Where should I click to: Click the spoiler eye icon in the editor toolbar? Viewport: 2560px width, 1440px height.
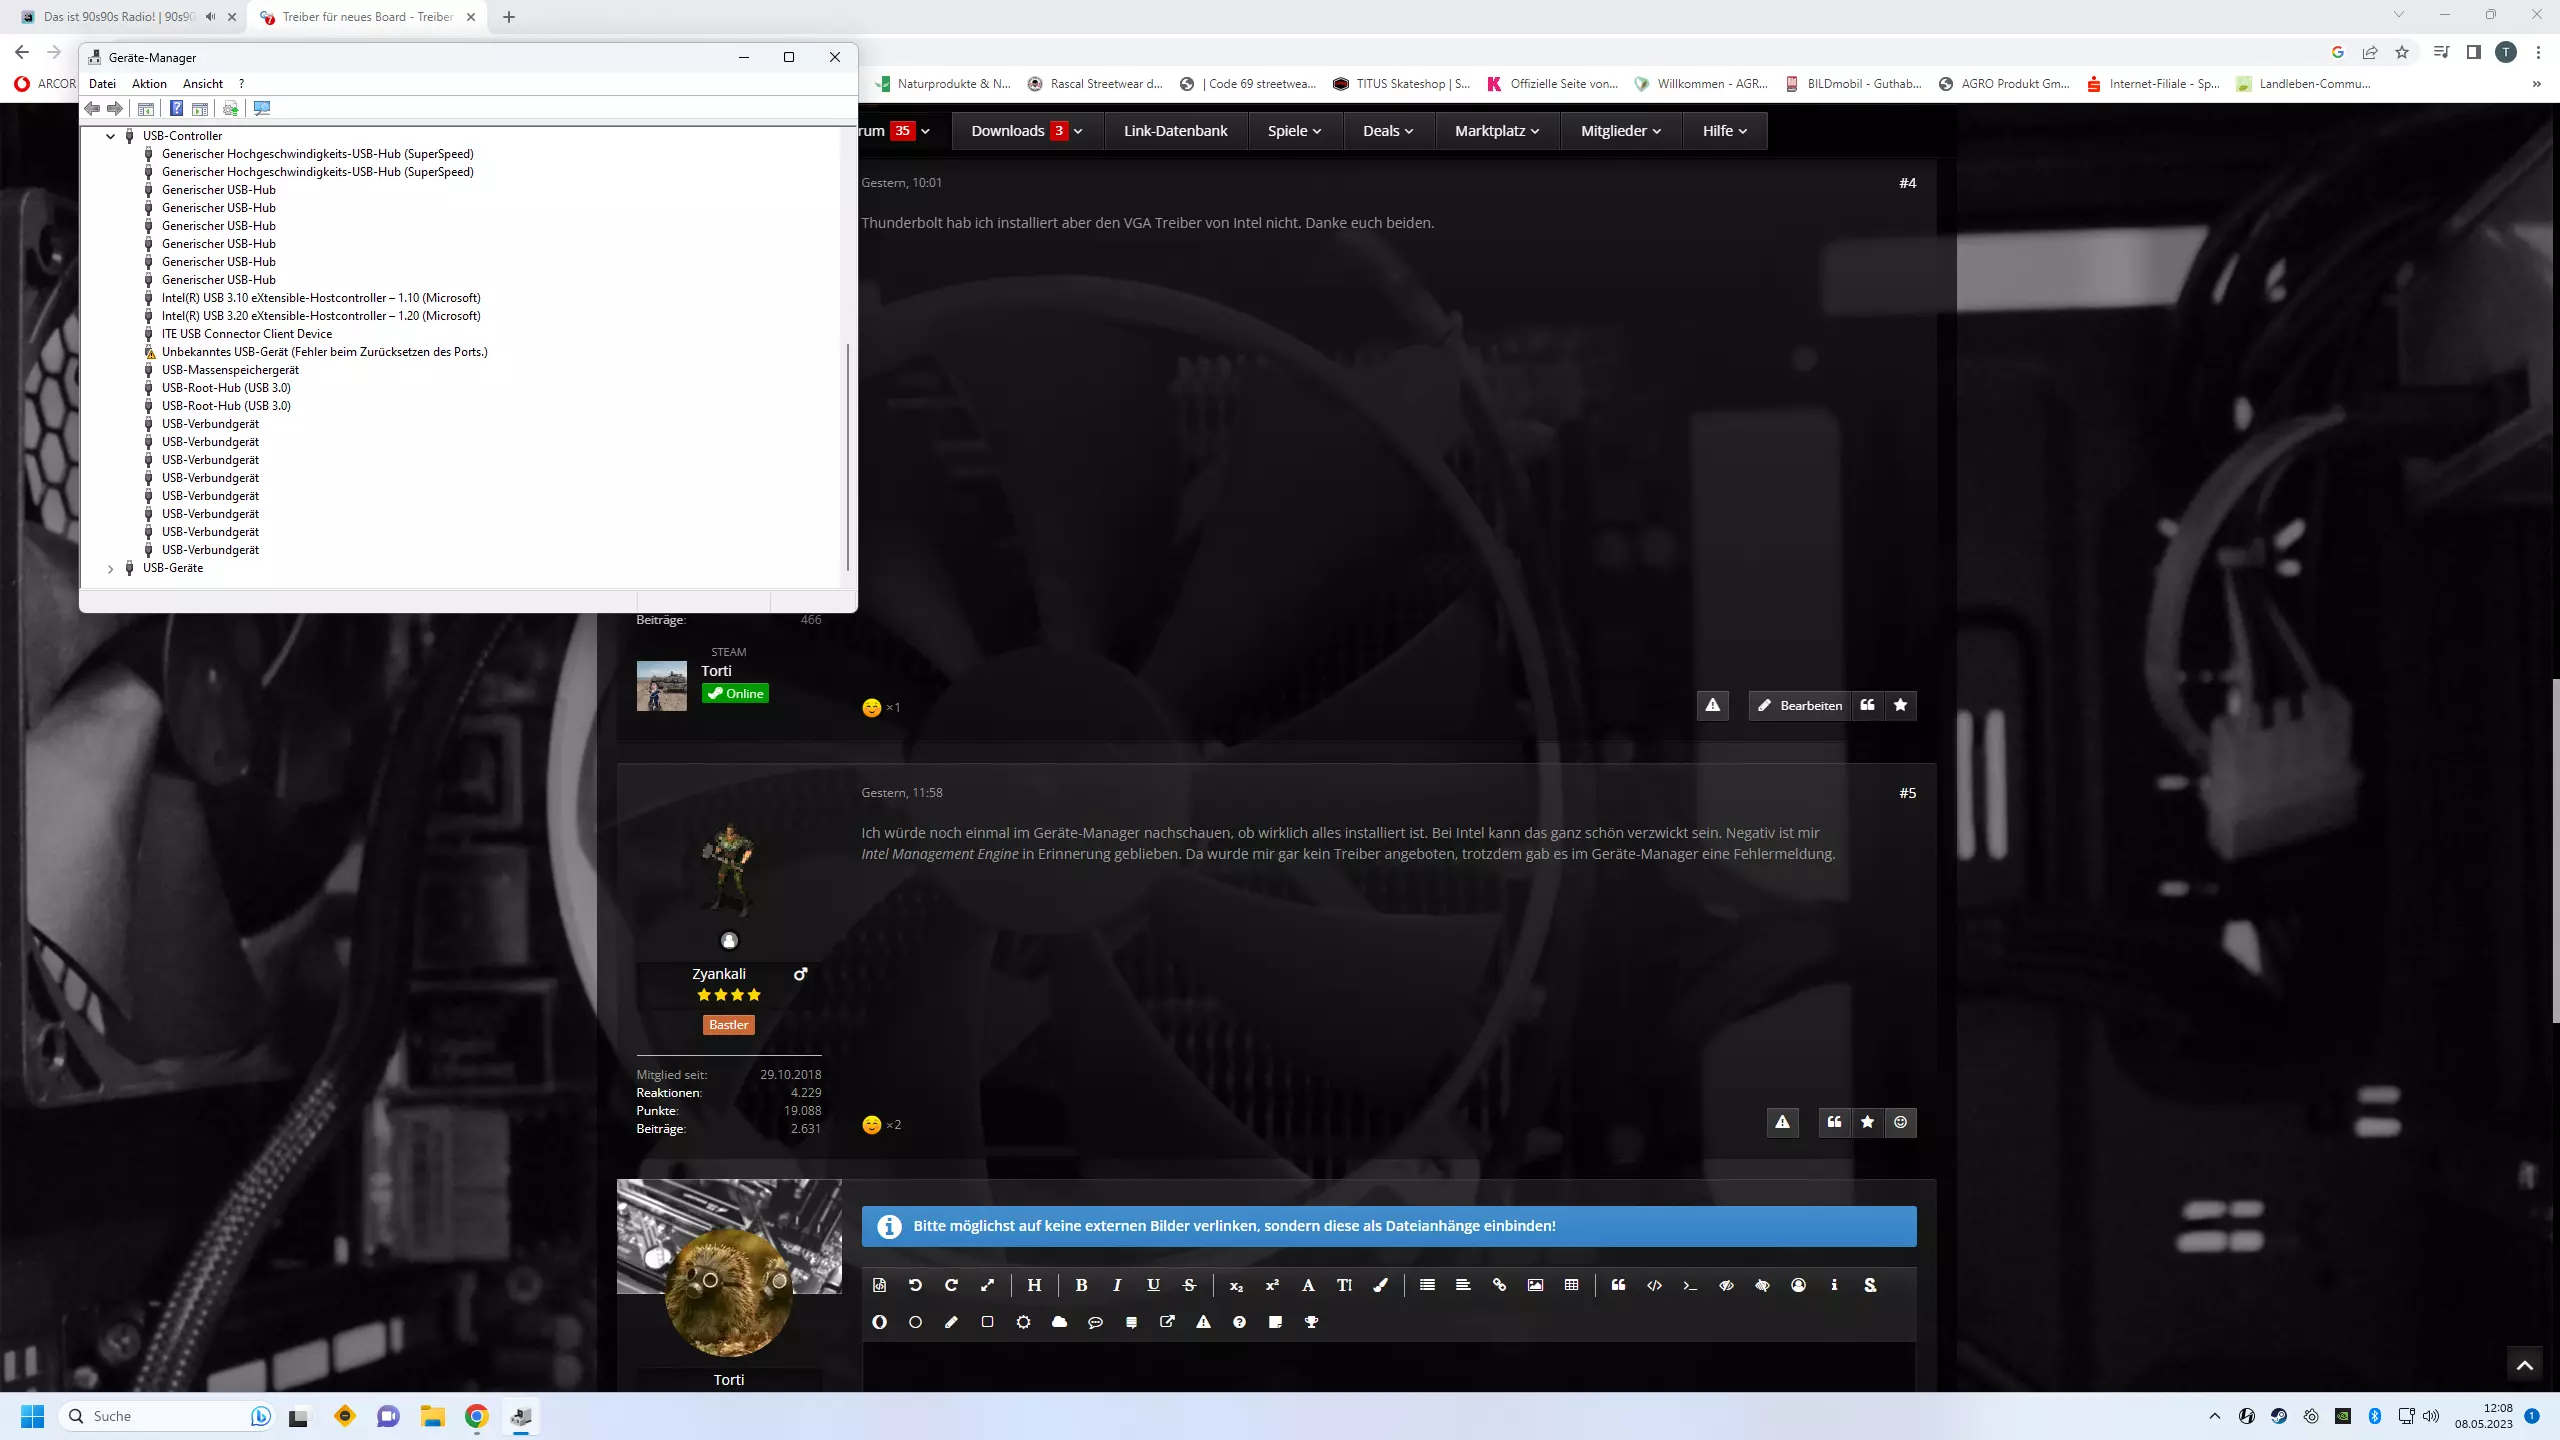(1726, 1285)
